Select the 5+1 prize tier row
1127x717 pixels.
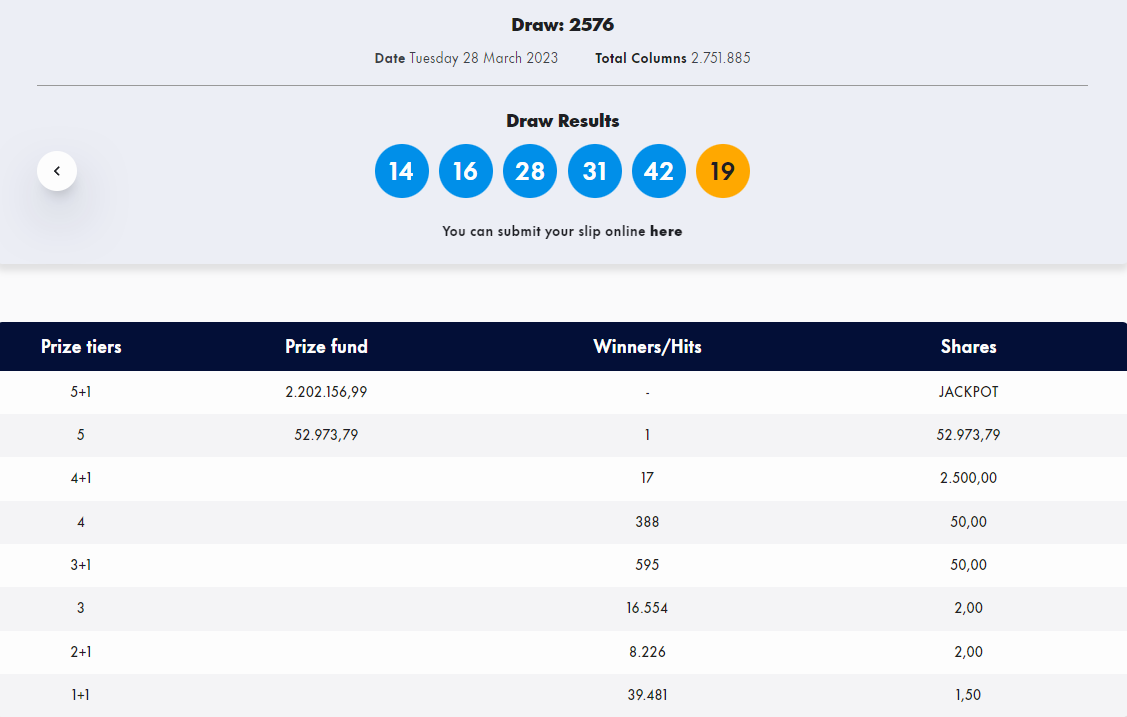coord(81,392)
